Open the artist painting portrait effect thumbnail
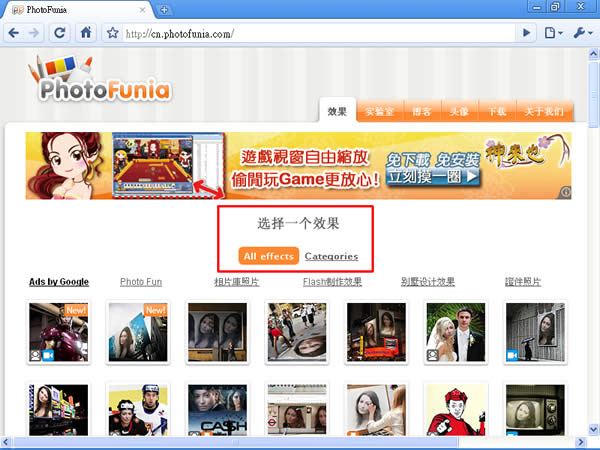Screen dimensions: 600x450 pos(376,409)
